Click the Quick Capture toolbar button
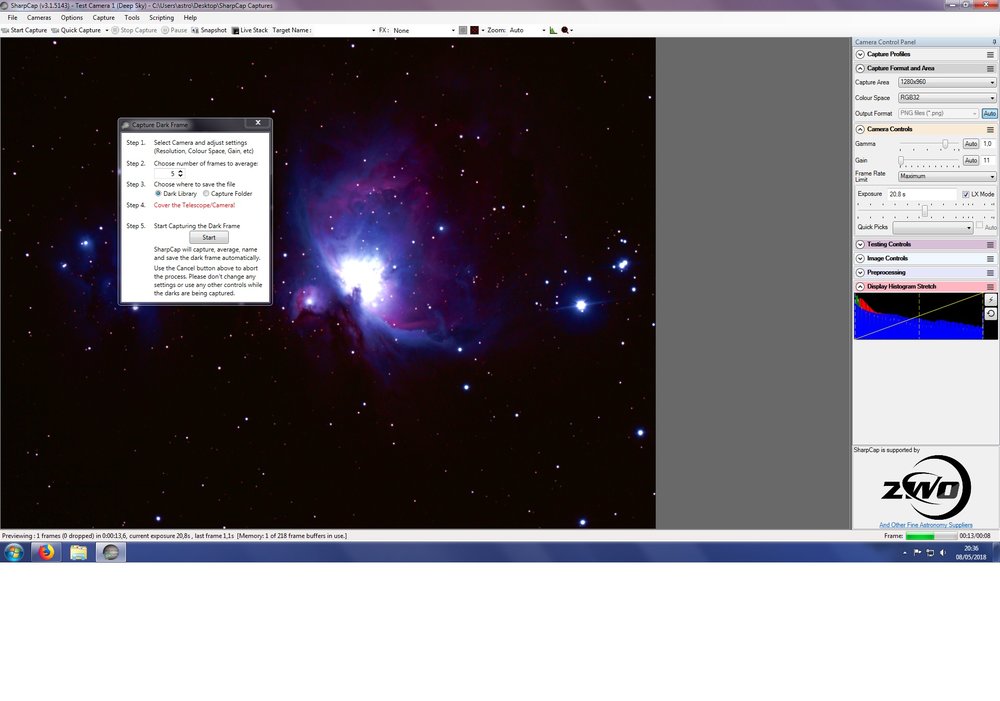 point(76,30)
